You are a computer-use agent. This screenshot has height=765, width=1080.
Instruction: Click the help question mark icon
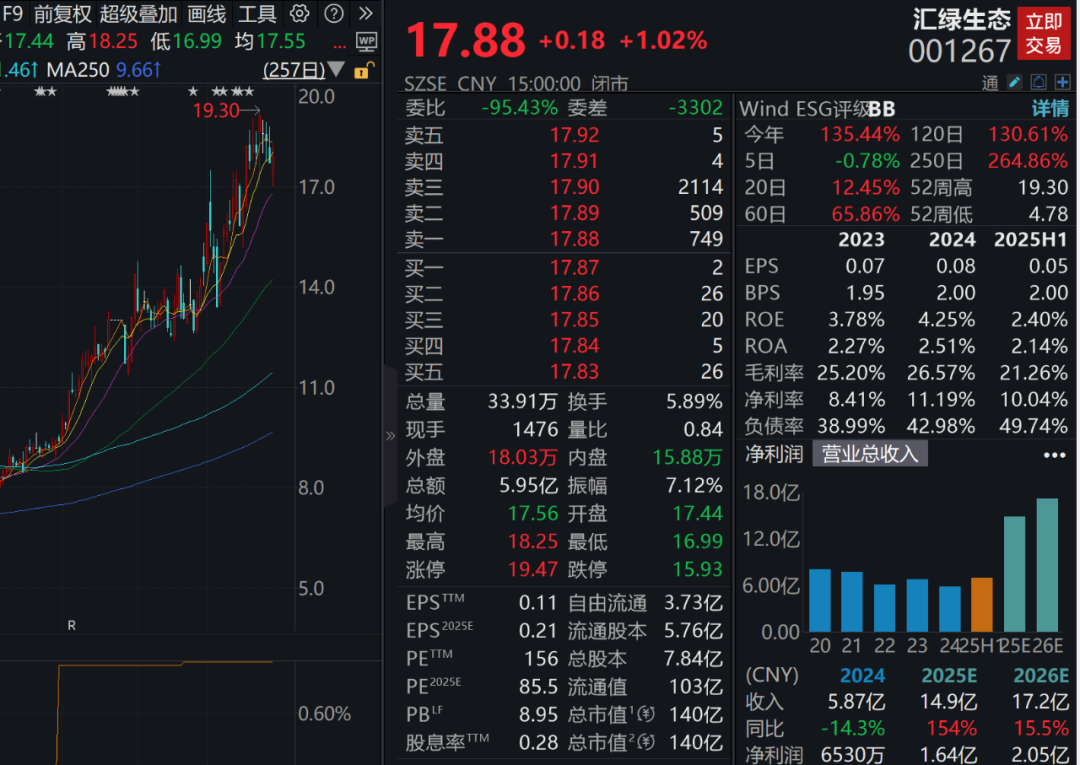334,14
